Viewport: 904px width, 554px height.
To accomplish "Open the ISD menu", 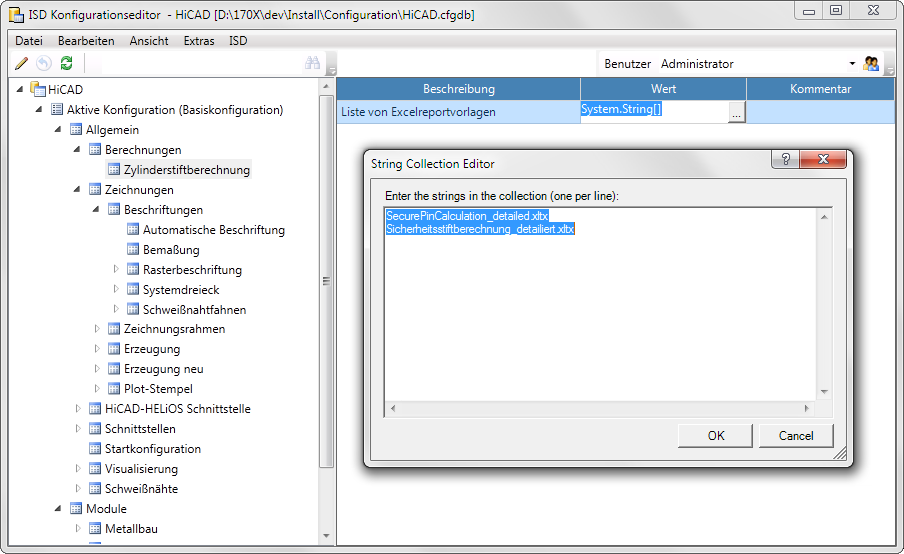I will (238, 41).
